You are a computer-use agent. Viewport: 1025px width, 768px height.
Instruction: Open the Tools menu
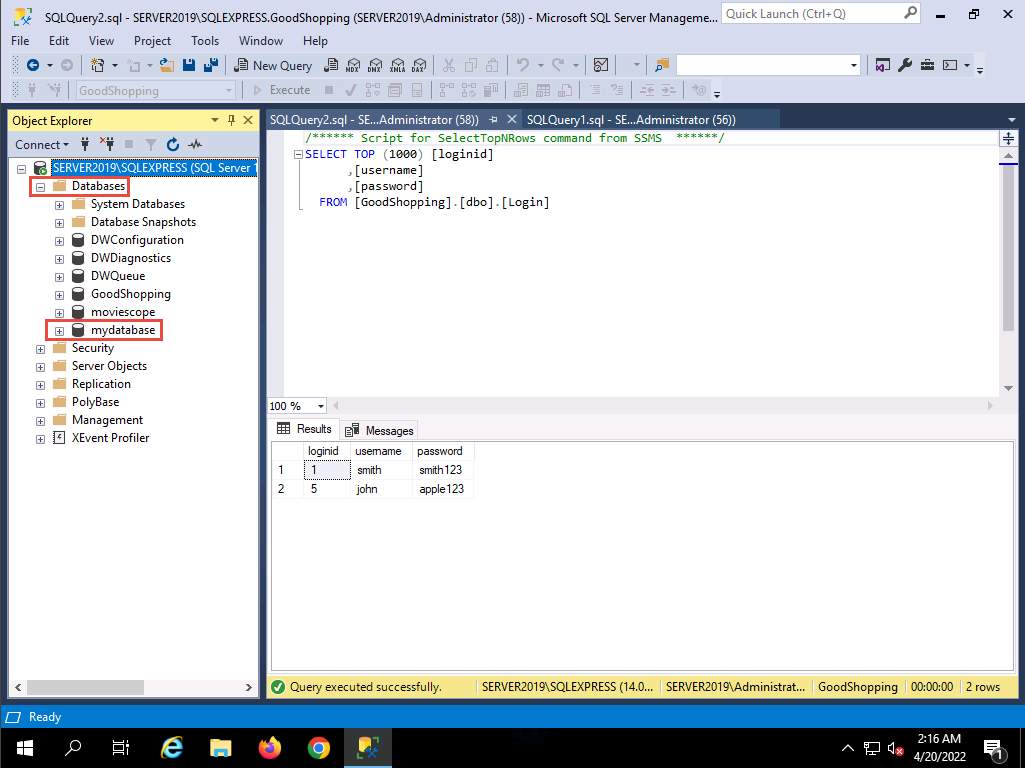coord(205,41)
